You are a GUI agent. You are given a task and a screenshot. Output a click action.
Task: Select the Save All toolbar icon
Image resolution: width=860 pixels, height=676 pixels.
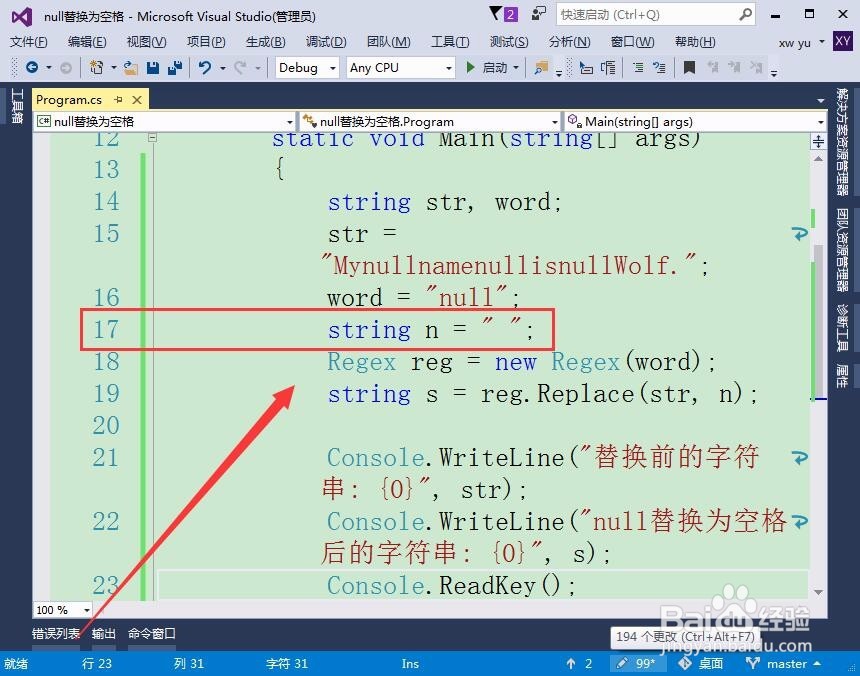click(x=177, y=67)
